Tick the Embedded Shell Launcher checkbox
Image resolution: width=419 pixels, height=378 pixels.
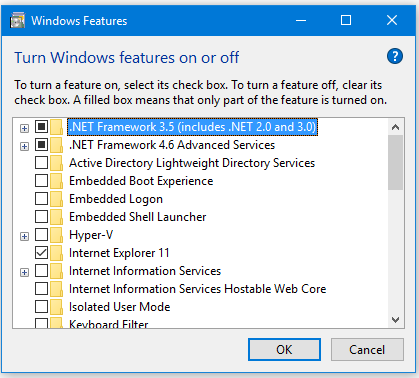41,217
